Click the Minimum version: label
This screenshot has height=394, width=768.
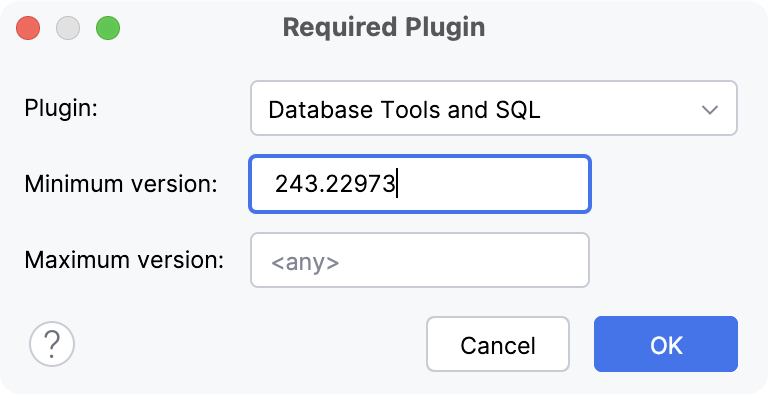tap(121, 184)
